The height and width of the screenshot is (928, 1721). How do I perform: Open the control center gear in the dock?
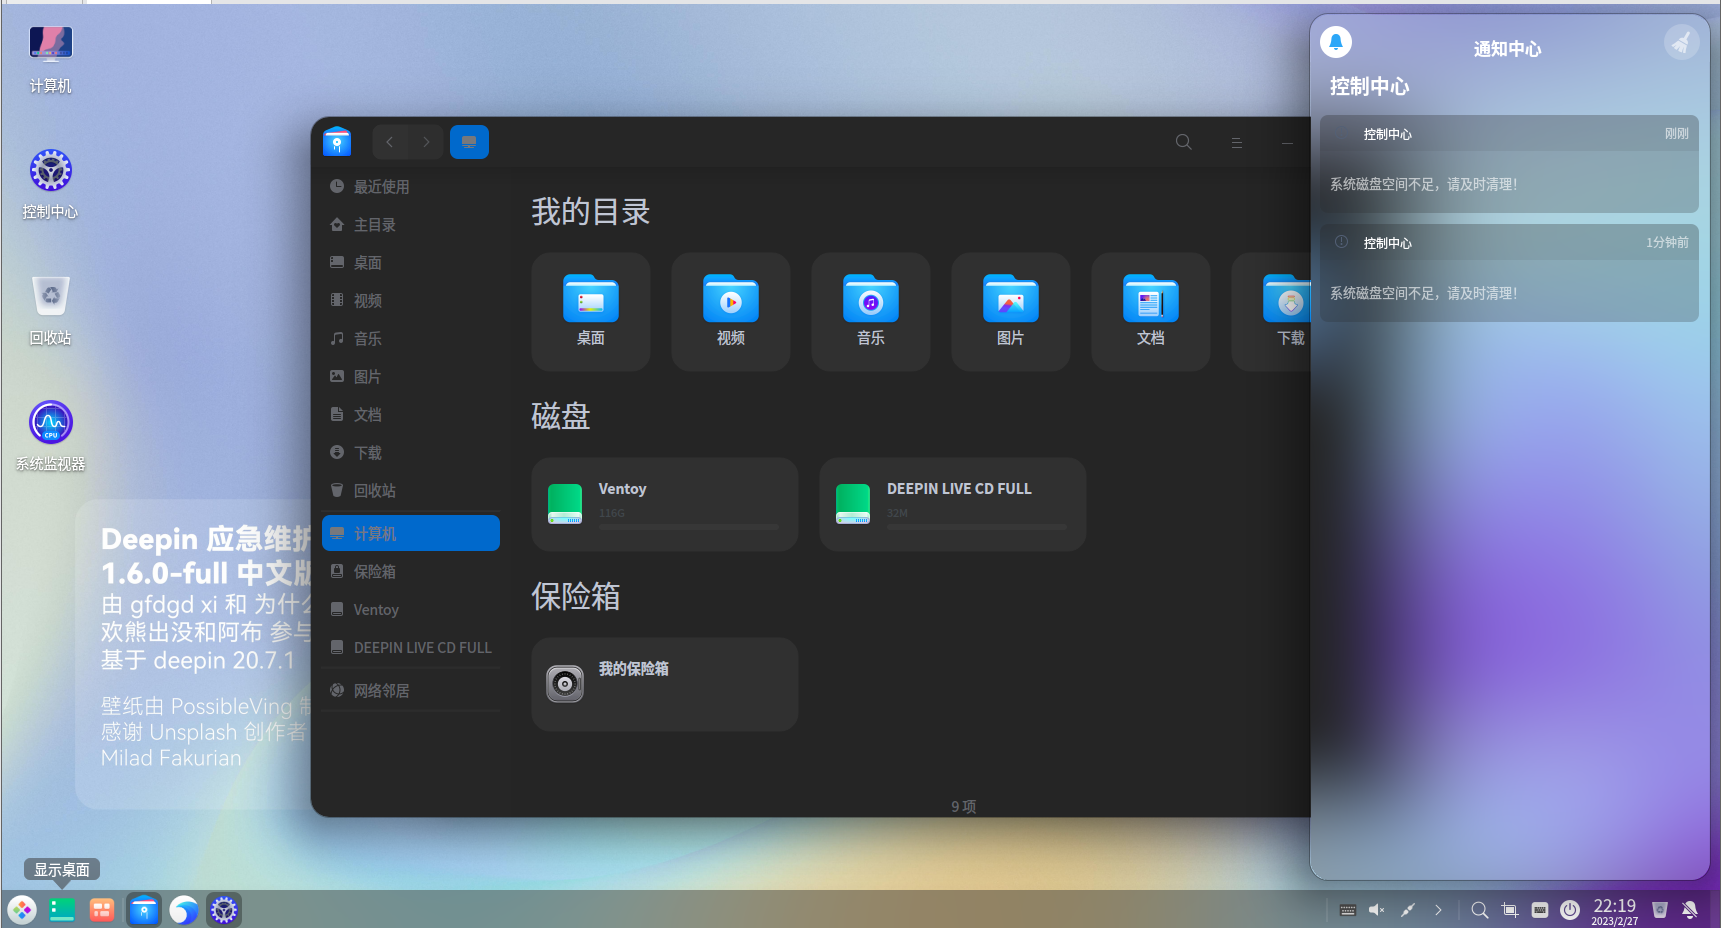224,910
